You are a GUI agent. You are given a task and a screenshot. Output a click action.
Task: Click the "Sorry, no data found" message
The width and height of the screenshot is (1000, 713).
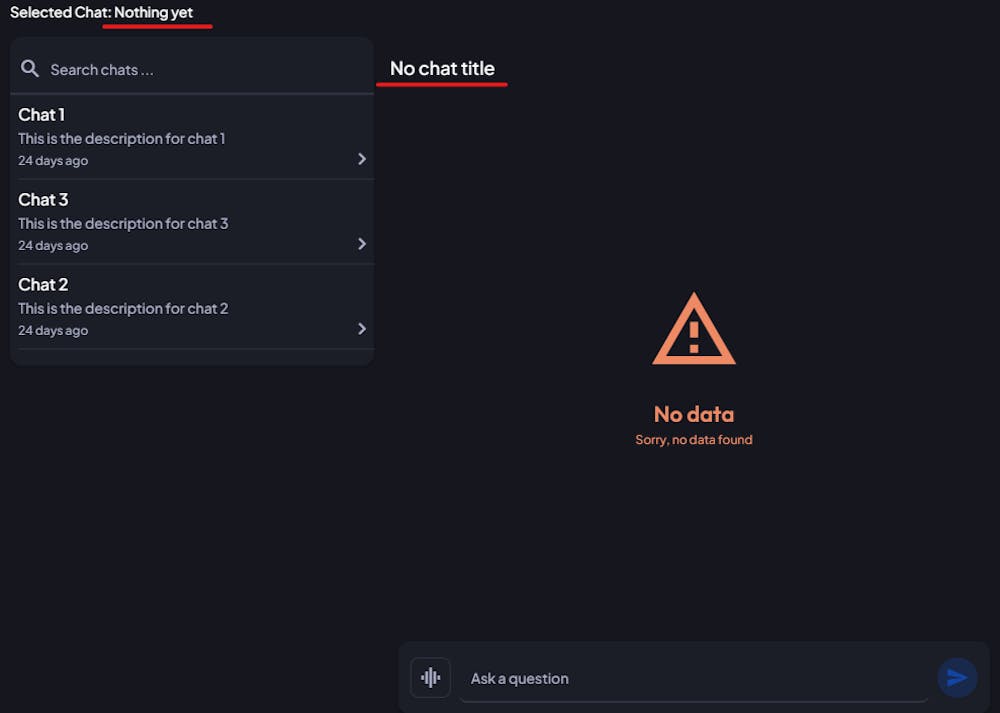pos(694,440)
